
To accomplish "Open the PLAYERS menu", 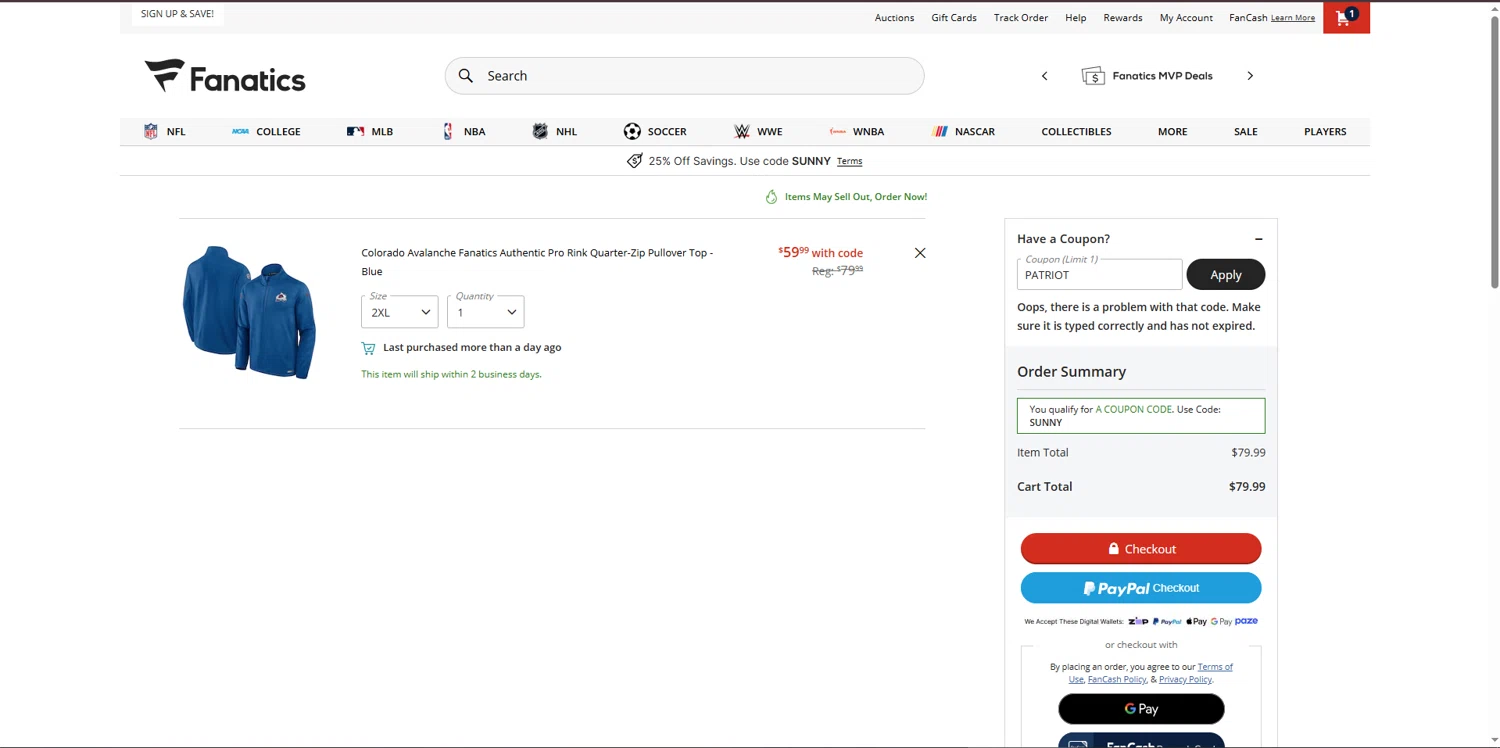I will (x=1325, y=131).
